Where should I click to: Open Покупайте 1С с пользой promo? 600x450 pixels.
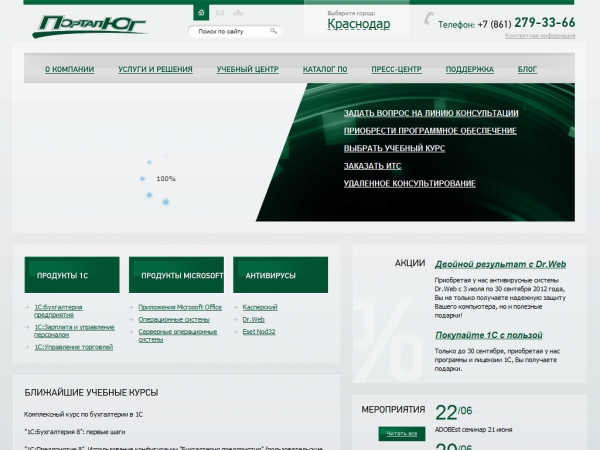[489, 335]
